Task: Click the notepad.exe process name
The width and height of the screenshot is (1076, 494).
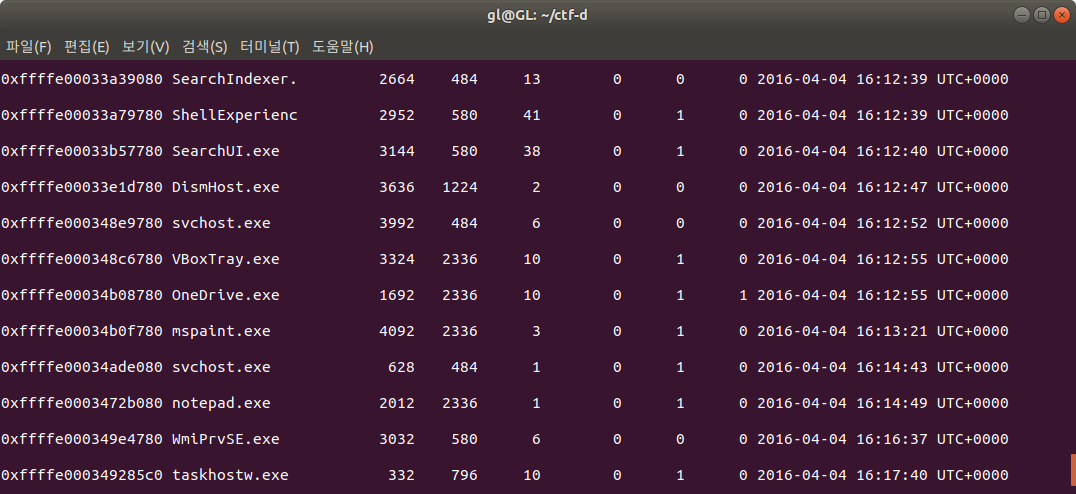Action: [221, 403]
